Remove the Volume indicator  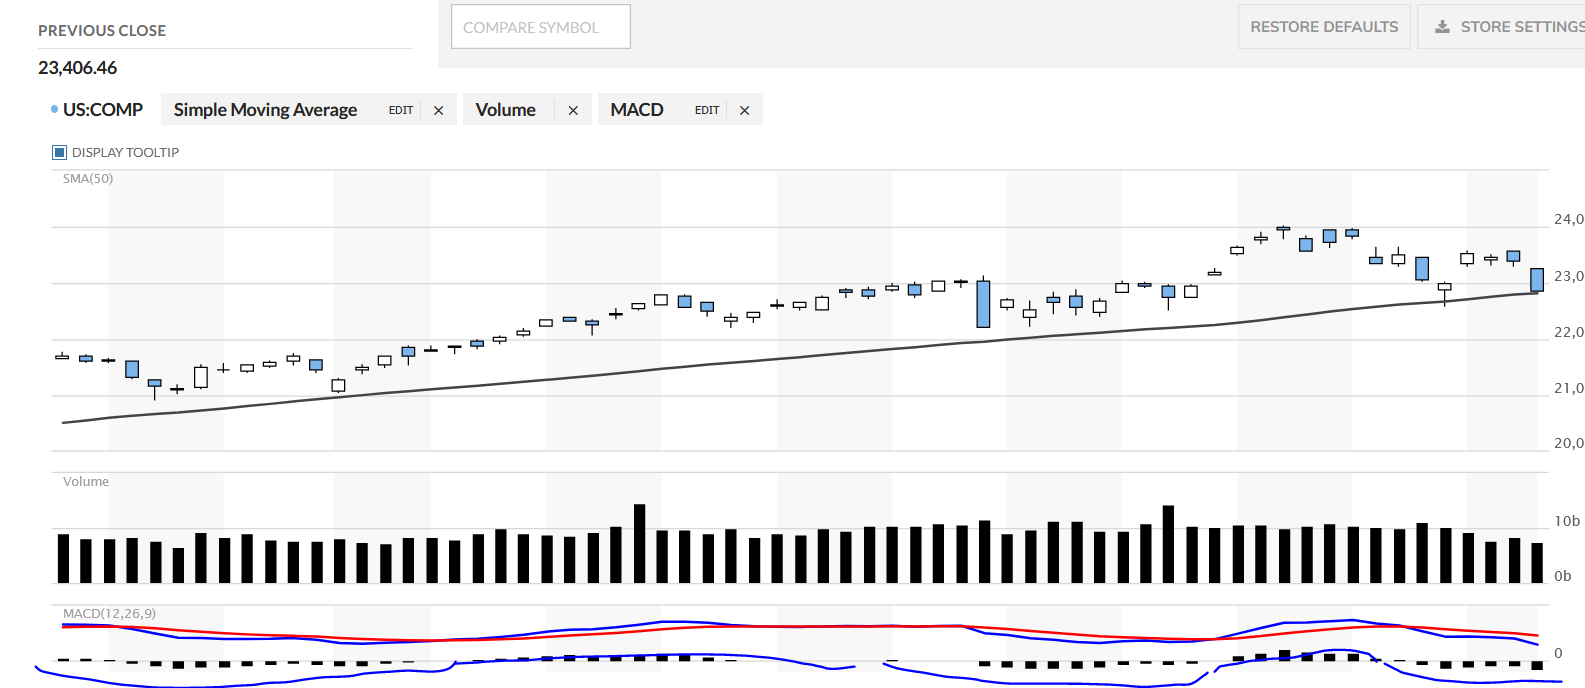(x=573, y=111)
